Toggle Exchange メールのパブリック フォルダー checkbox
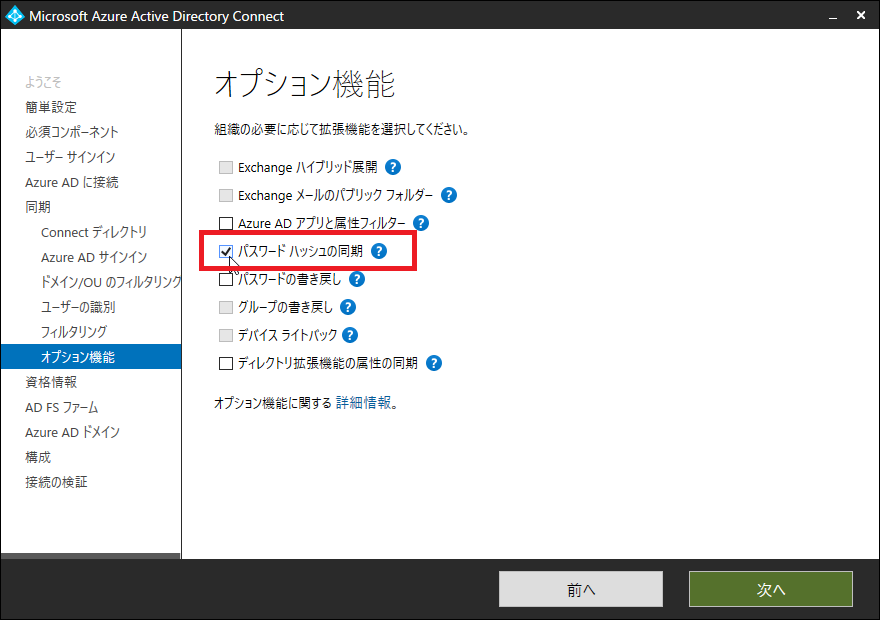This screenshot has height=620, width=880. pos(226,195)
